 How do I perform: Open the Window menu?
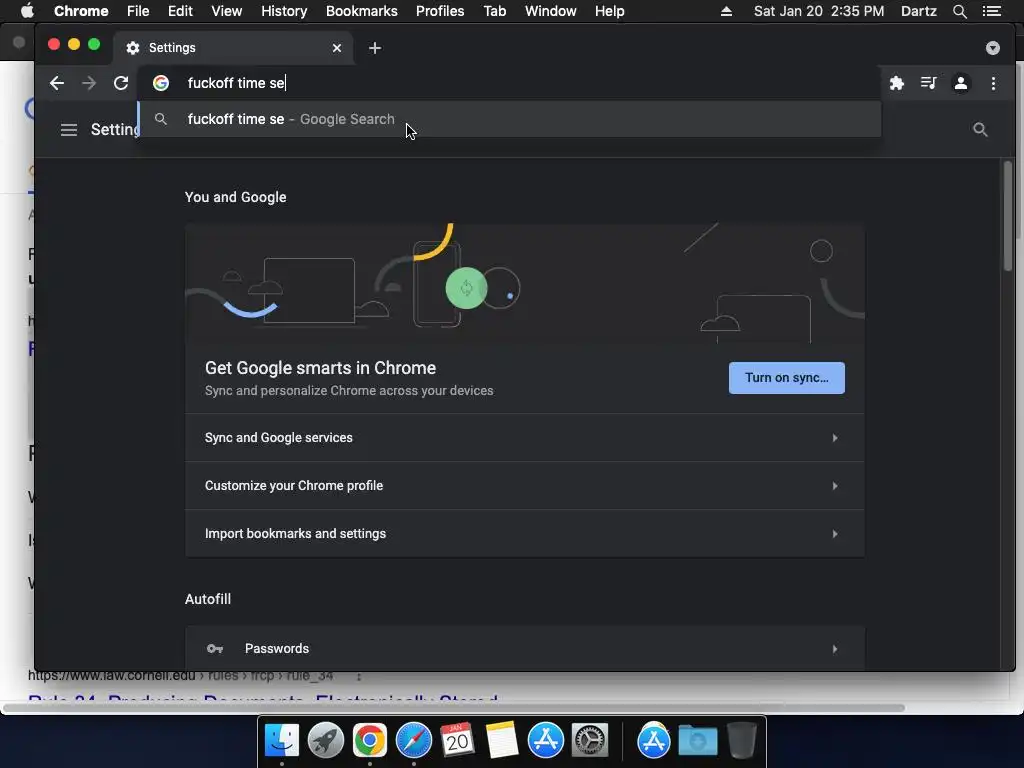[550, 11]
